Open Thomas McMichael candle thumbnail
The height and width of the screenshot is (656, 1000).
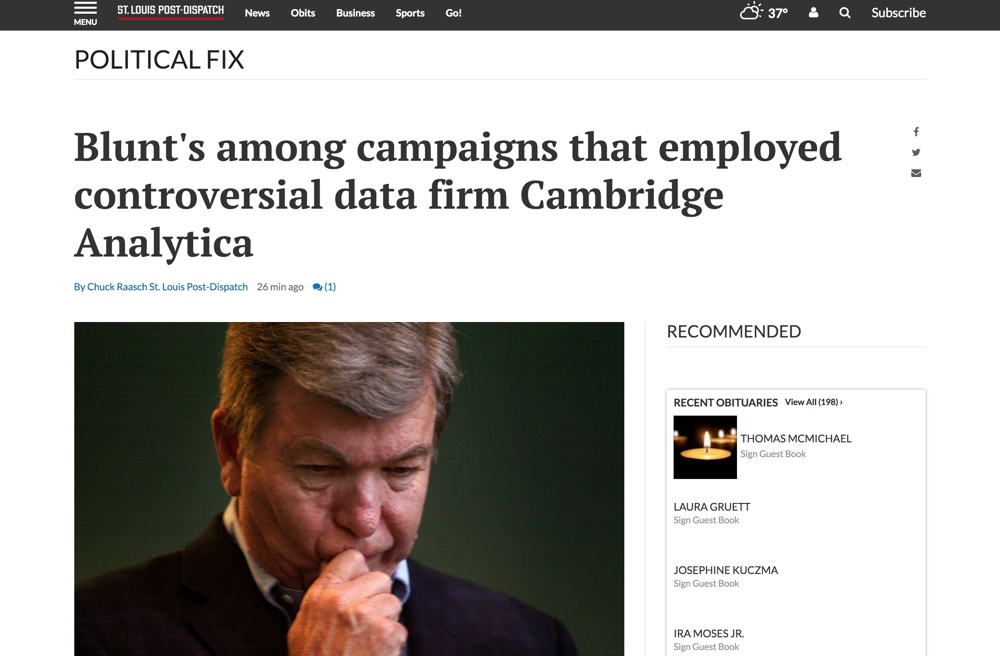pos(705,447)
